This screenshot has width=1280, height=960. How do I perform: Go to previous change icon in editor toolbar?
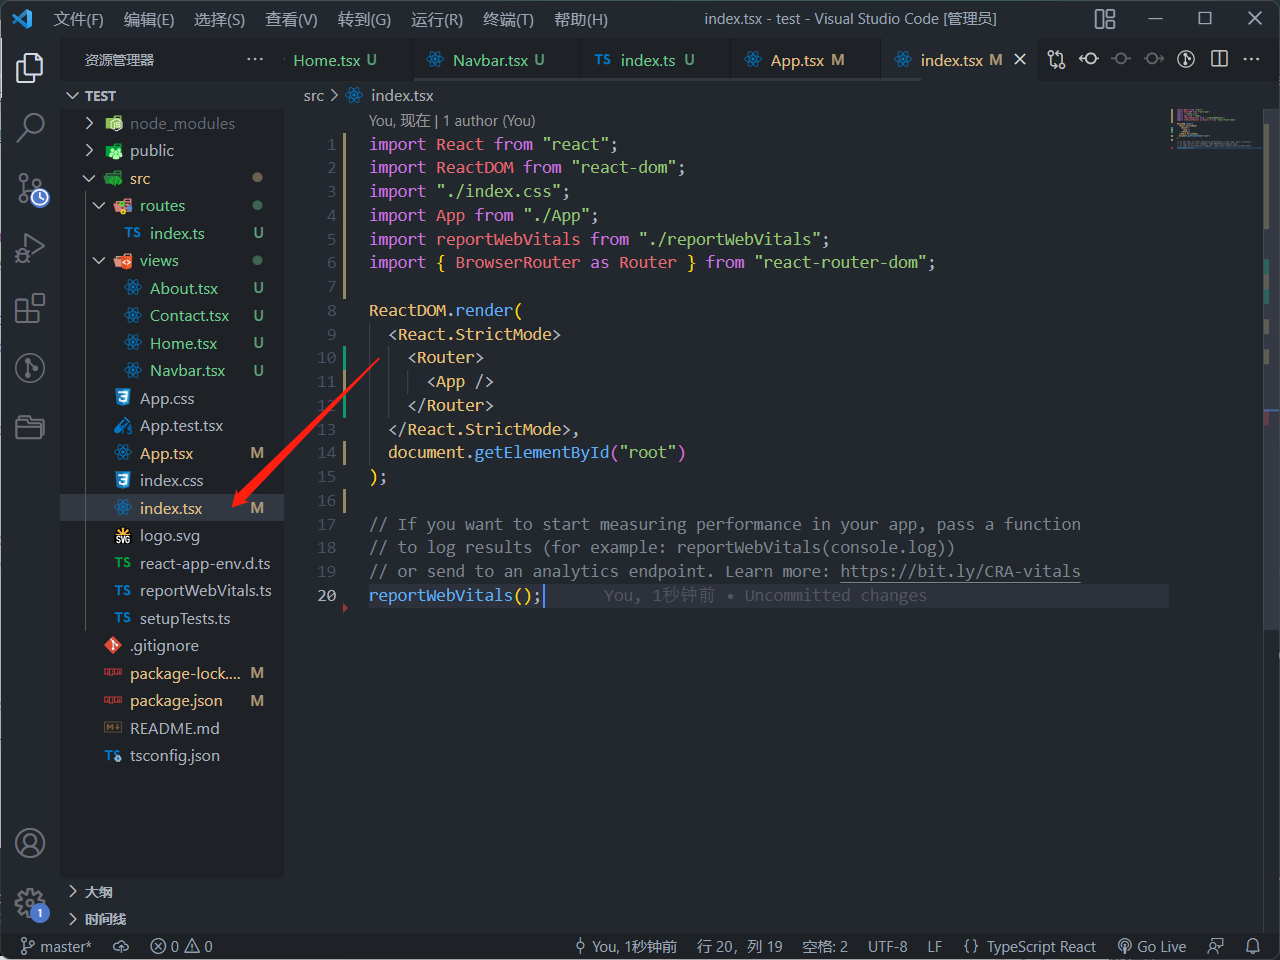pyautogui.click(x=1121, y=59)
